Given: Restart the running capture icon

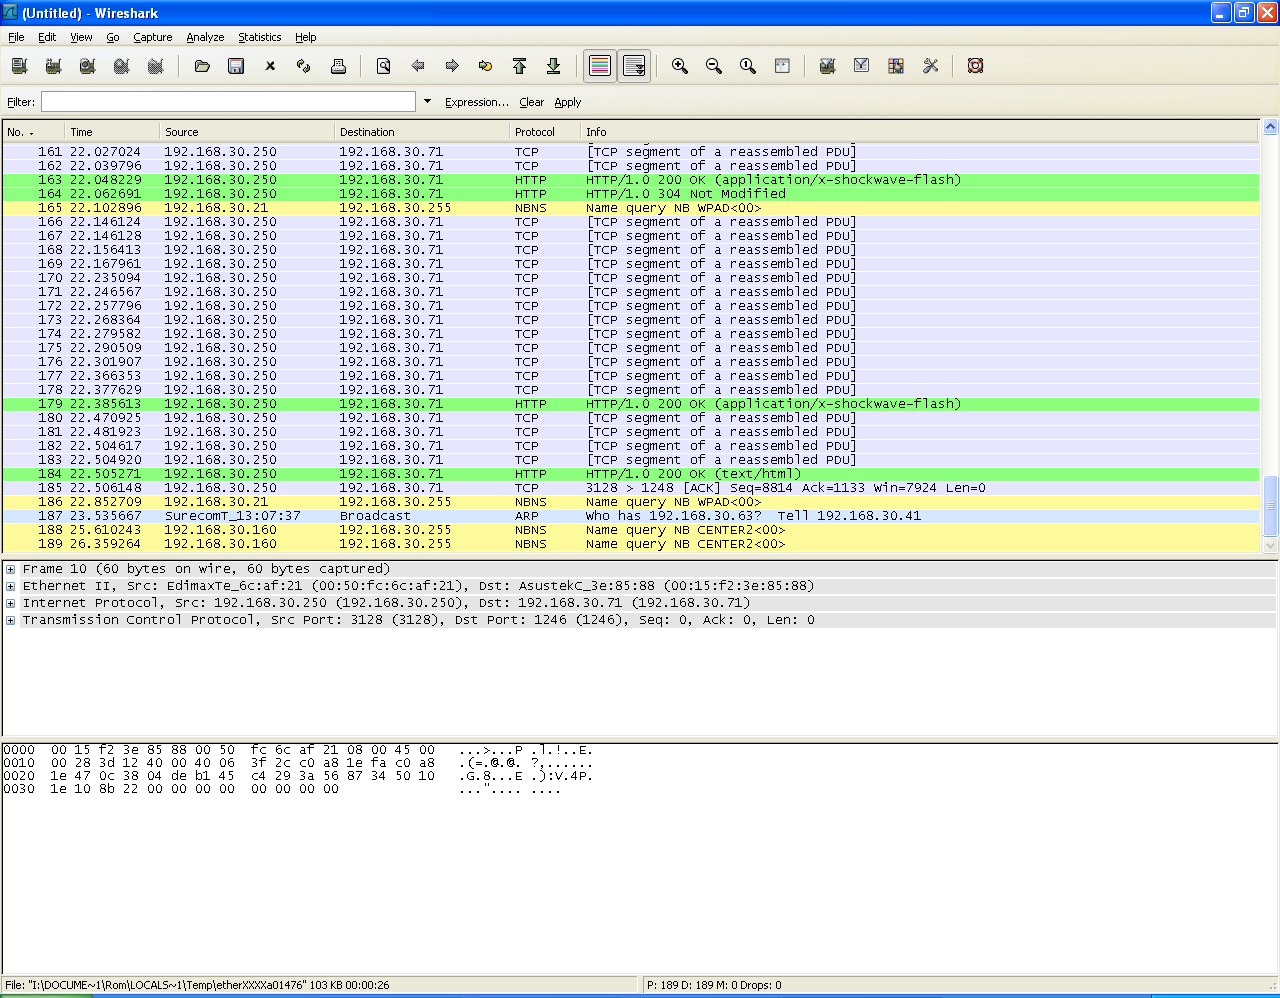Looking at the screenshot, I should click(155, 66).
